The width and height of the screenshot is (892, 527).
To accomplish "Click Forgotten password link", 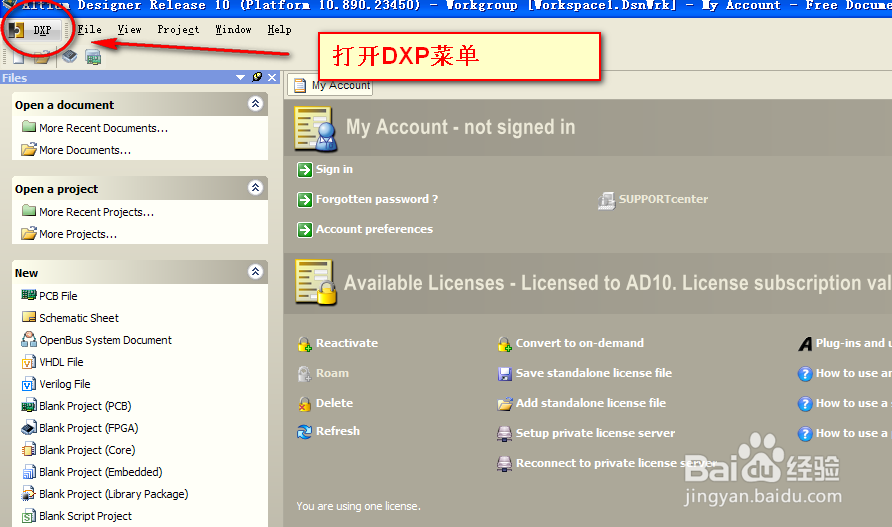I will [x=377, y=199].
